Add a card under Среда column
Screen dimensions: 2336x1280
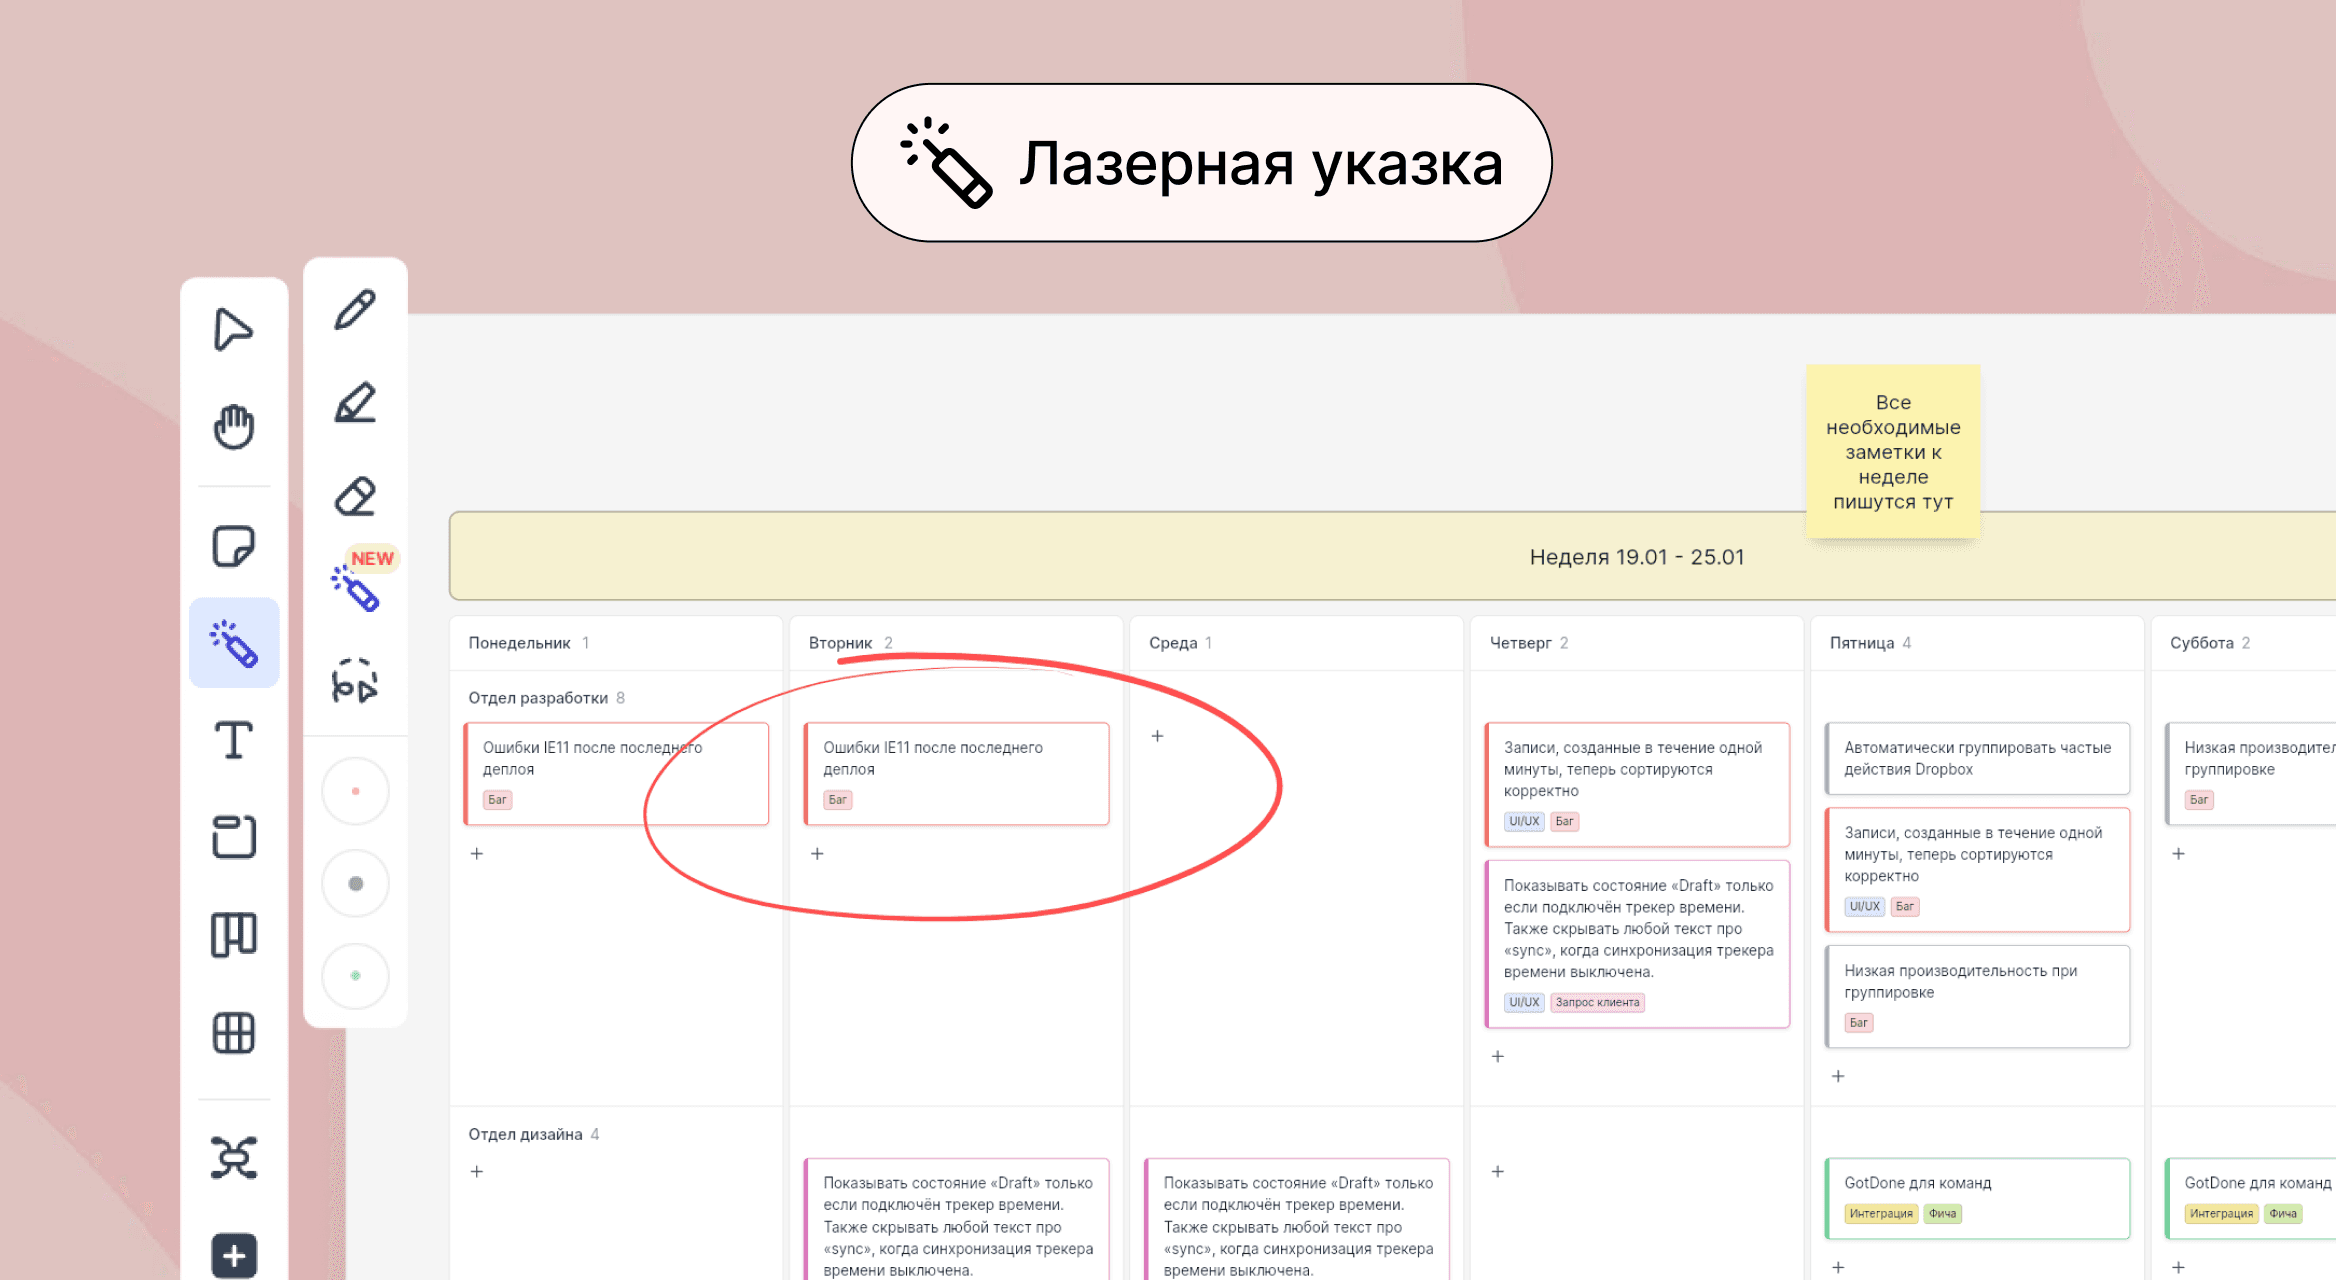tap(1157, 736)
